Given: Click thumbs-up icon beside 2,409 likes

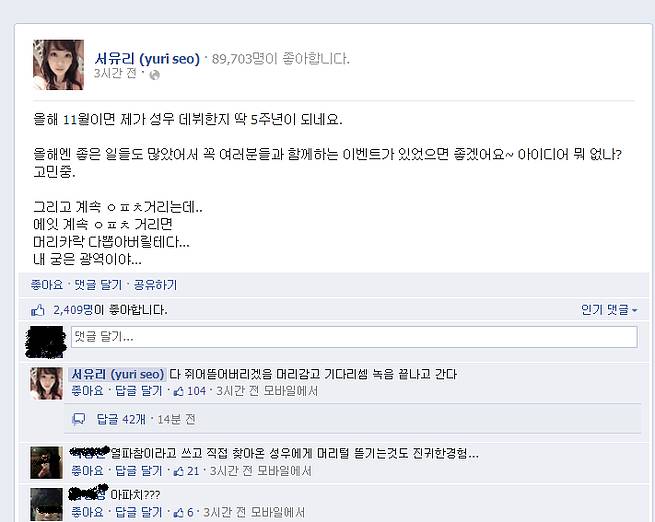Looking at the screenshot, I should pyautogui.click(x=38, y=310).
